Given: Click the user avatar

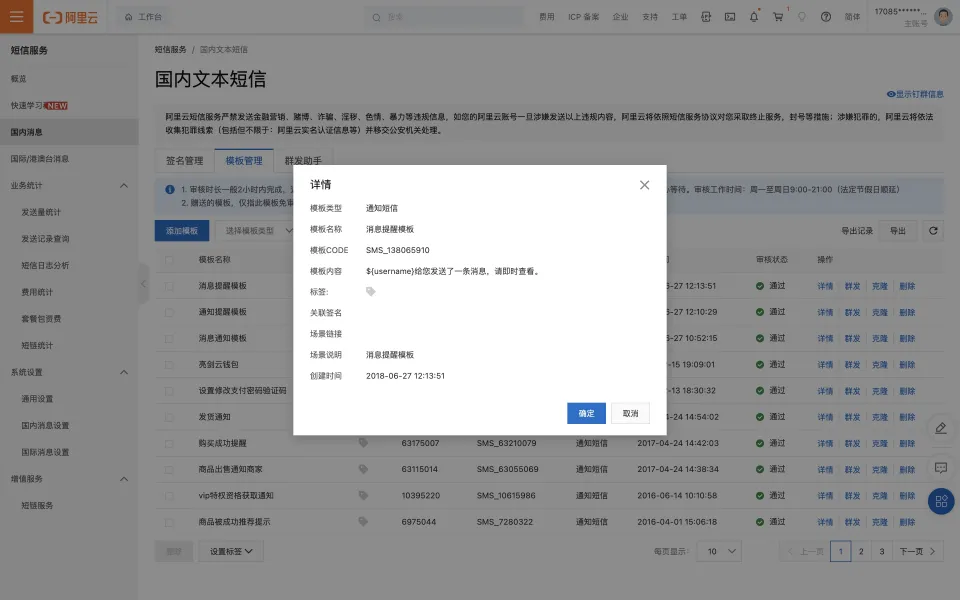Looking at the screenshot, I should click(x=943, y=17).
